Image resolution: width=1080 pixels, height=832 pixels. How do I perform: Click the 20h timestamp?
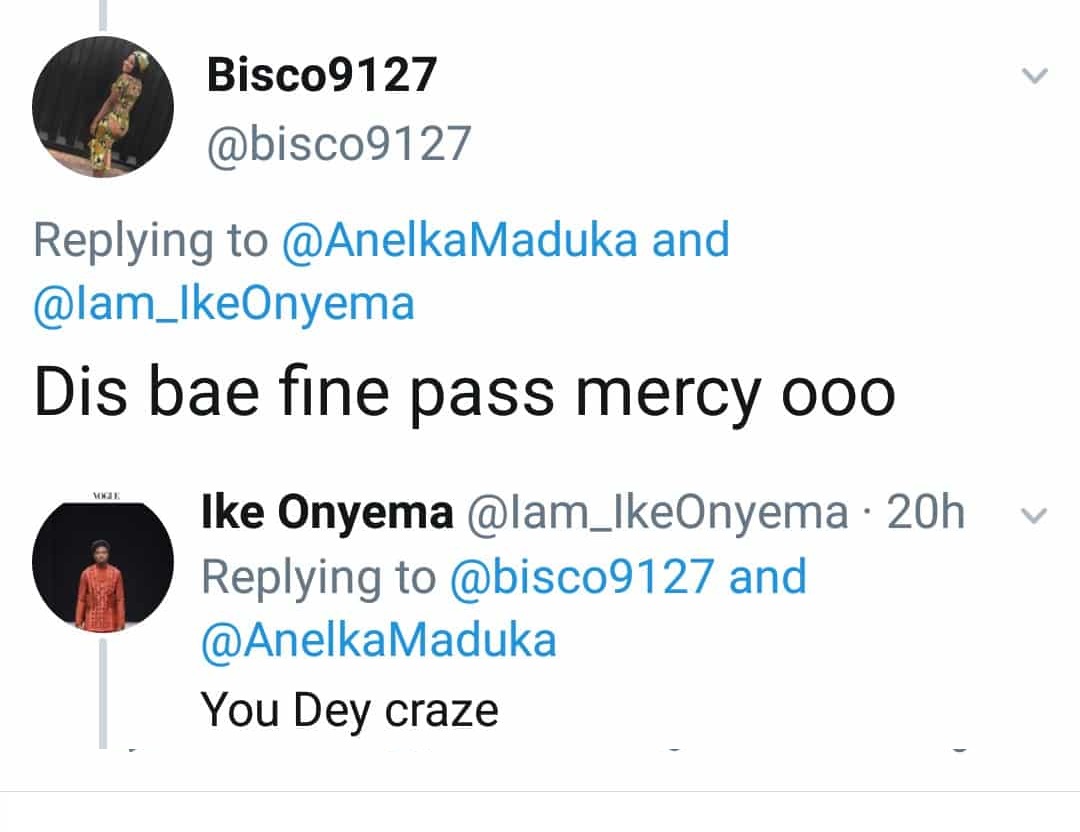(926, 514)
